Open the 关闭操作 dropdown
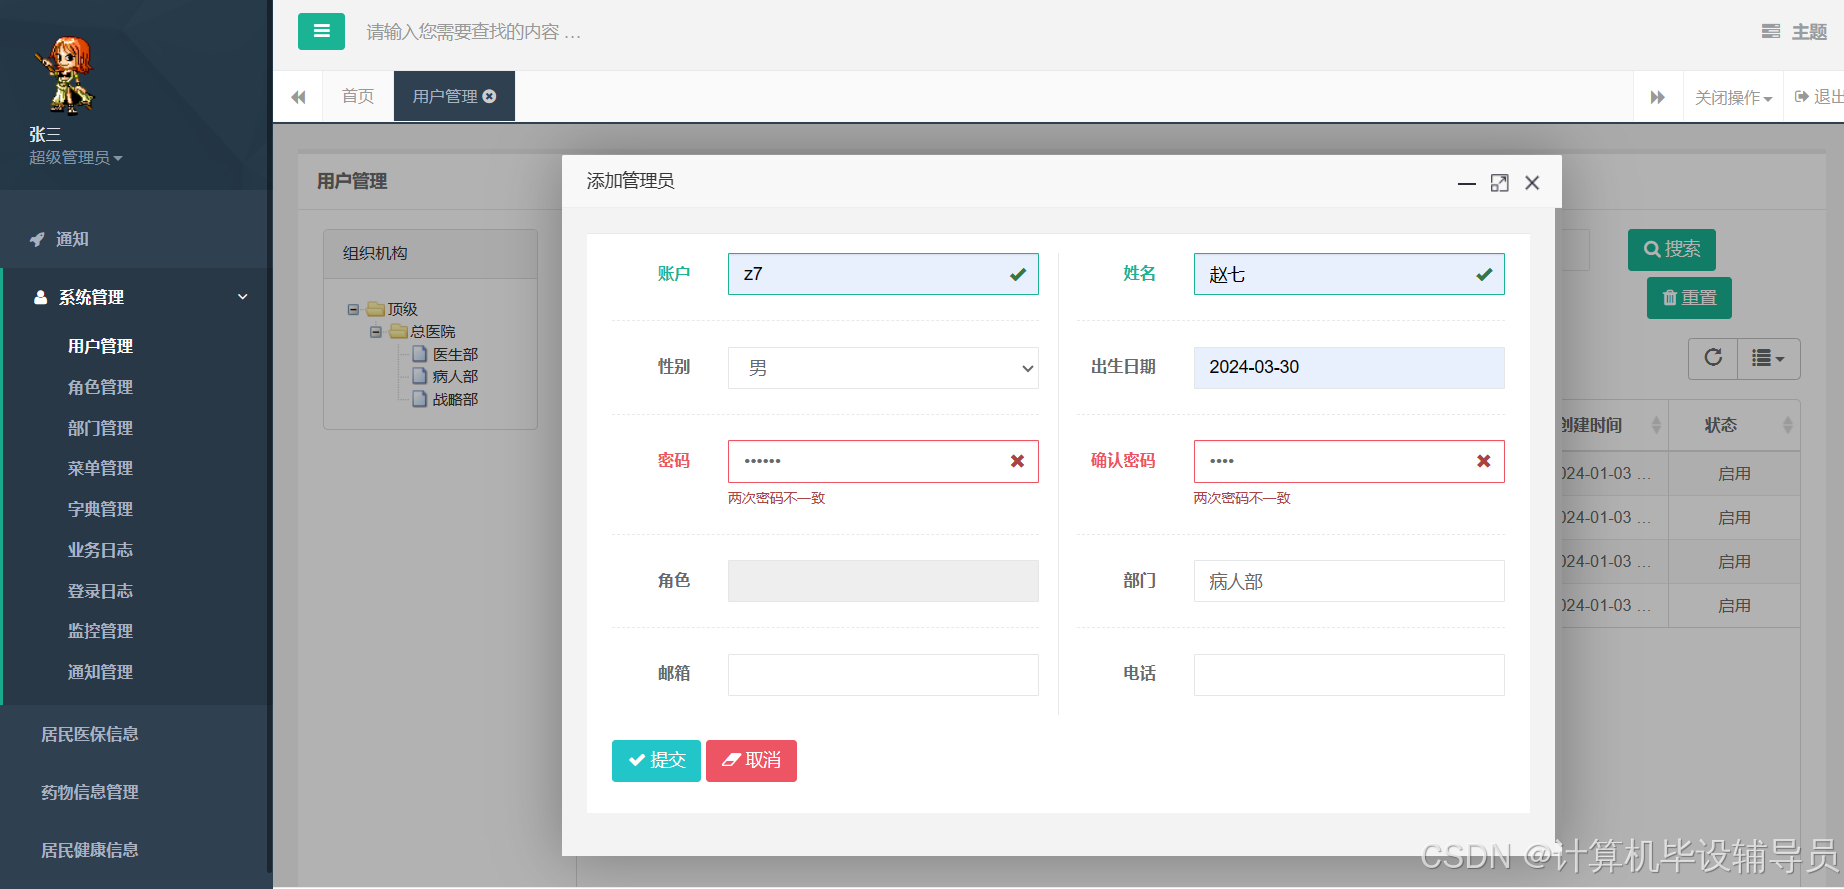The height and width of the screenshot is (889, 1844). tap(1733, 97)
